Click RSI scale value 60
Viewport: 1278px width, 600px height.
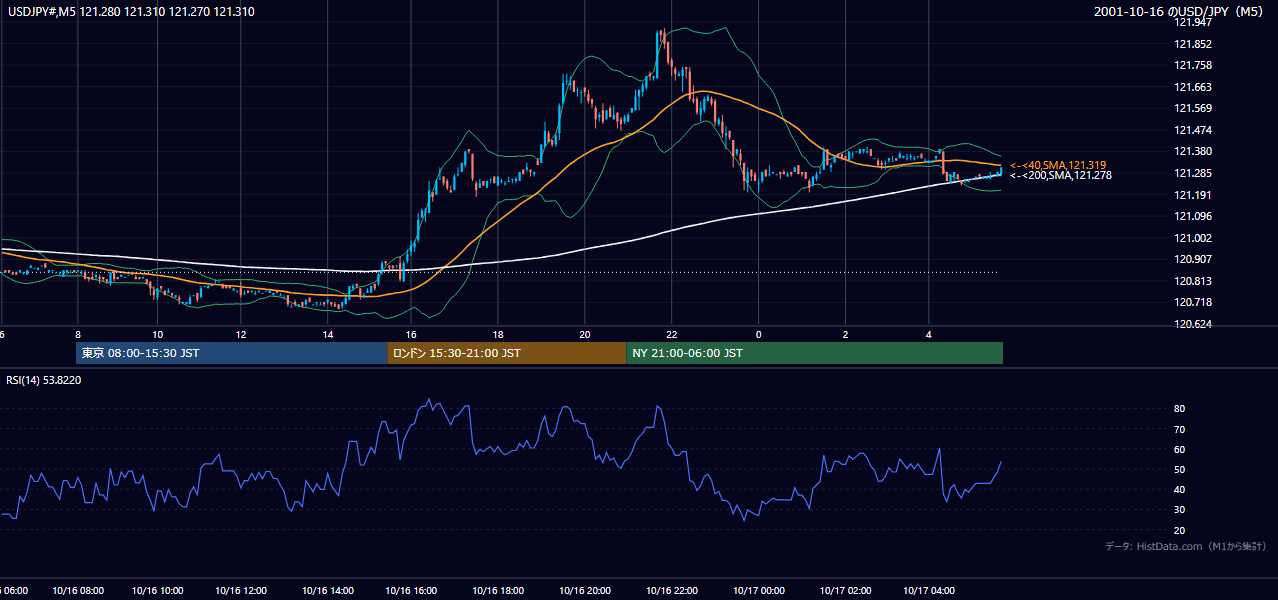coord(1179,449)
